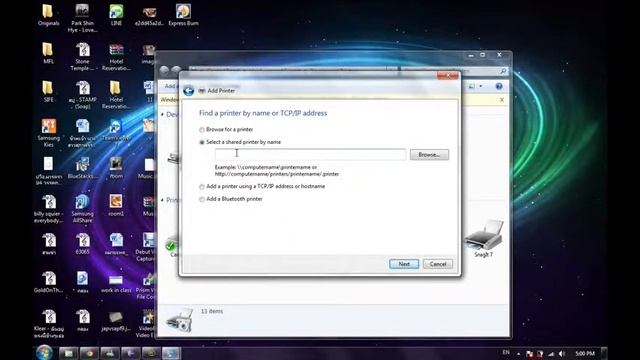Choose TCP/IP address or hostname option
The height and width of the screenshot is (360, 640).
click(262, 186)
